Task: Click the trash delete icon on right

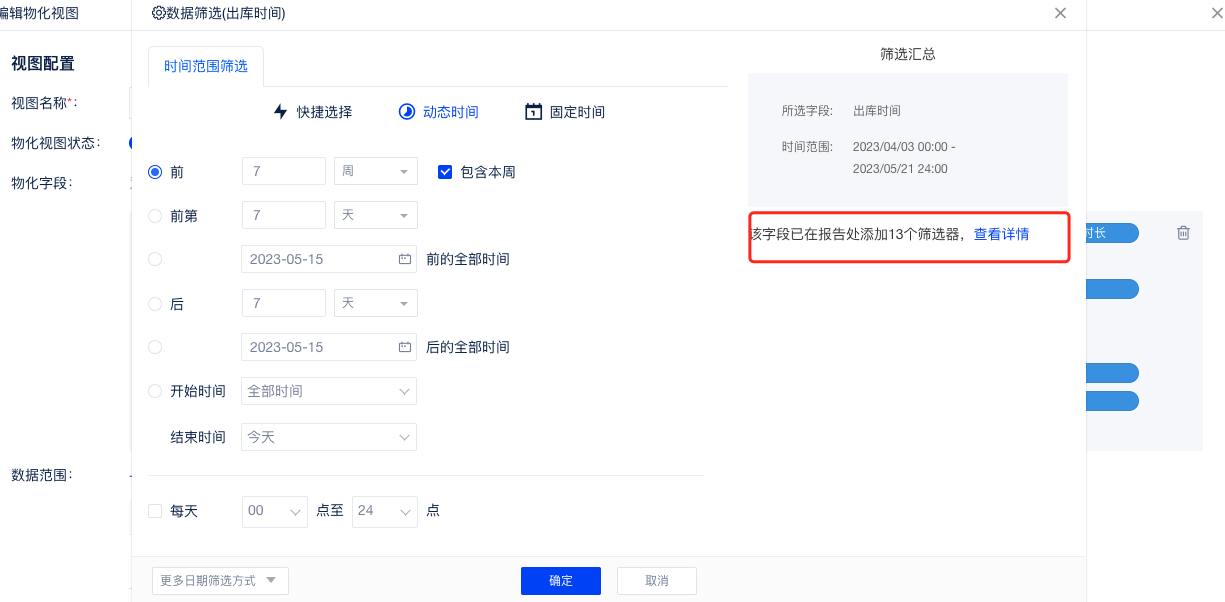Action: coord(1183,233)
